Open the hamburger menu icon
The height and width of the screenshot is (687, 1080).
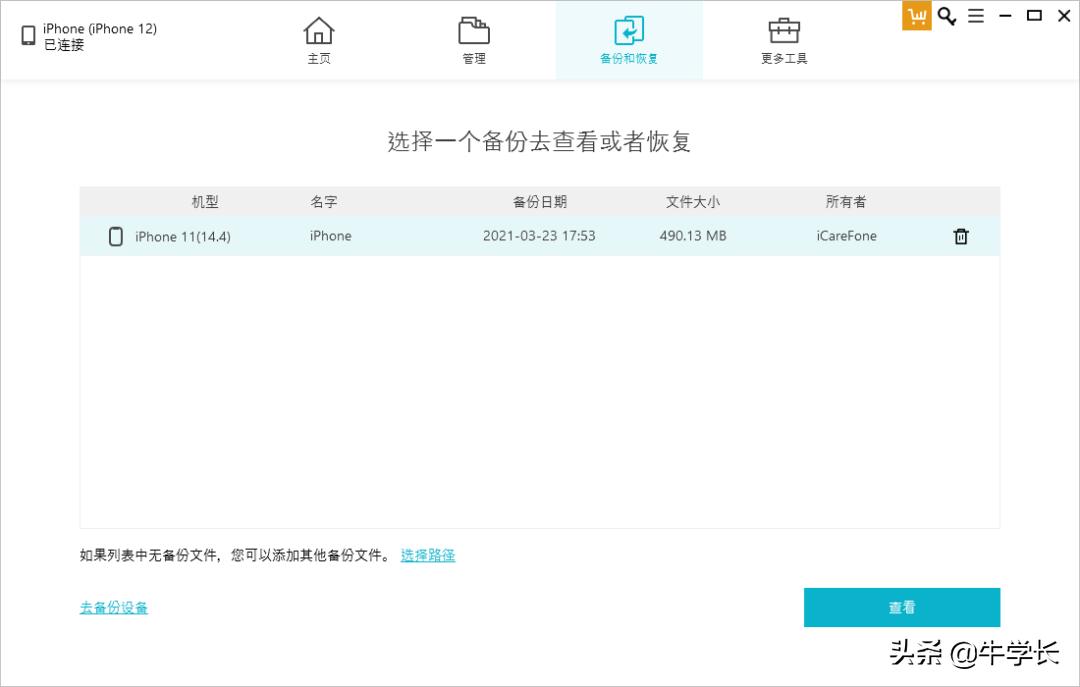(975, 16)
